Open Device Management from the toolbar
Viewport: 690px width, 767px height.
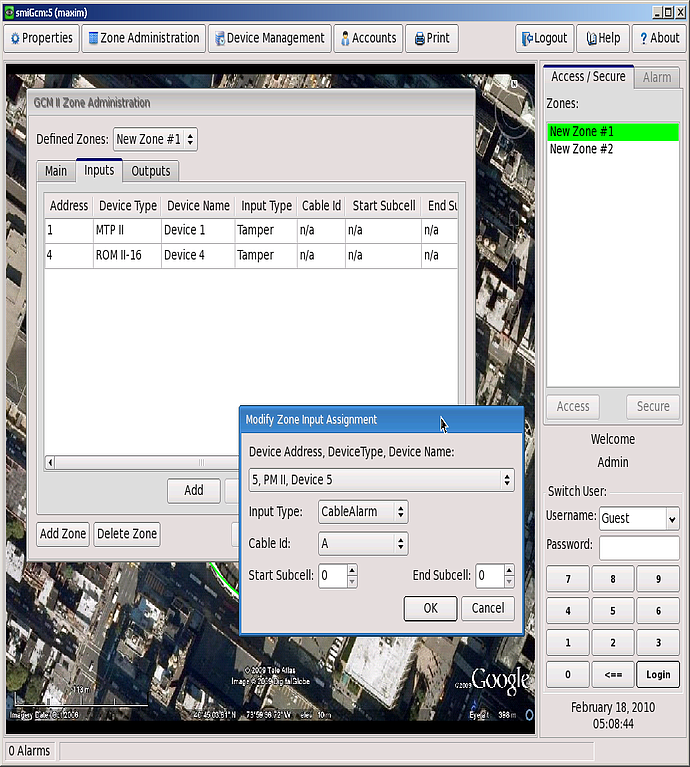click(267, 38)
